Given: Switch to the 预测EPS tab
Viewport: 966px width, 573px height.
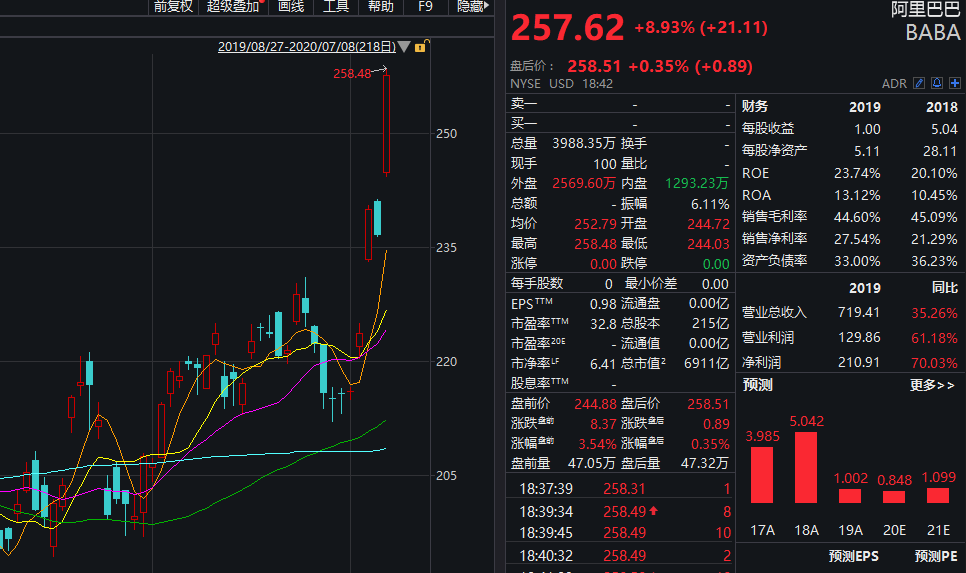Looking at the screenshot, I should coord(853,556).
